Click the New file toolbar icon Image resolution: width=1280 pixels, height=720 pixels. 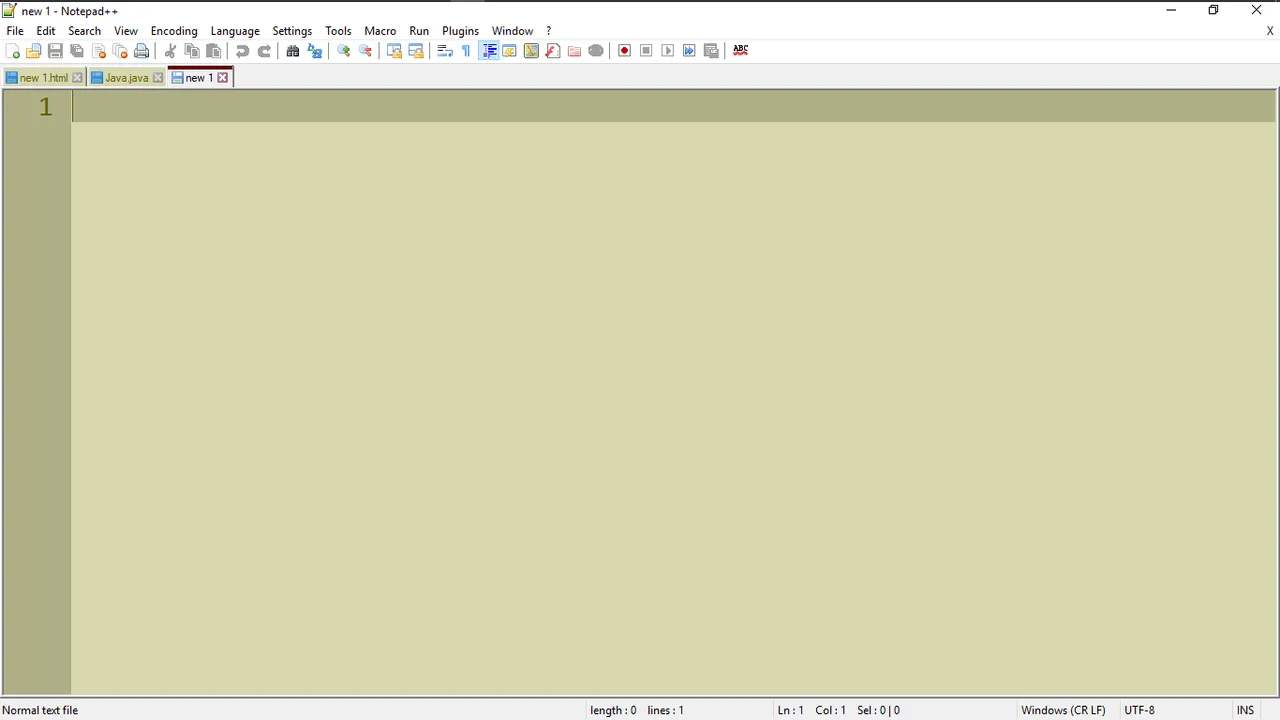tap(13, 51)
